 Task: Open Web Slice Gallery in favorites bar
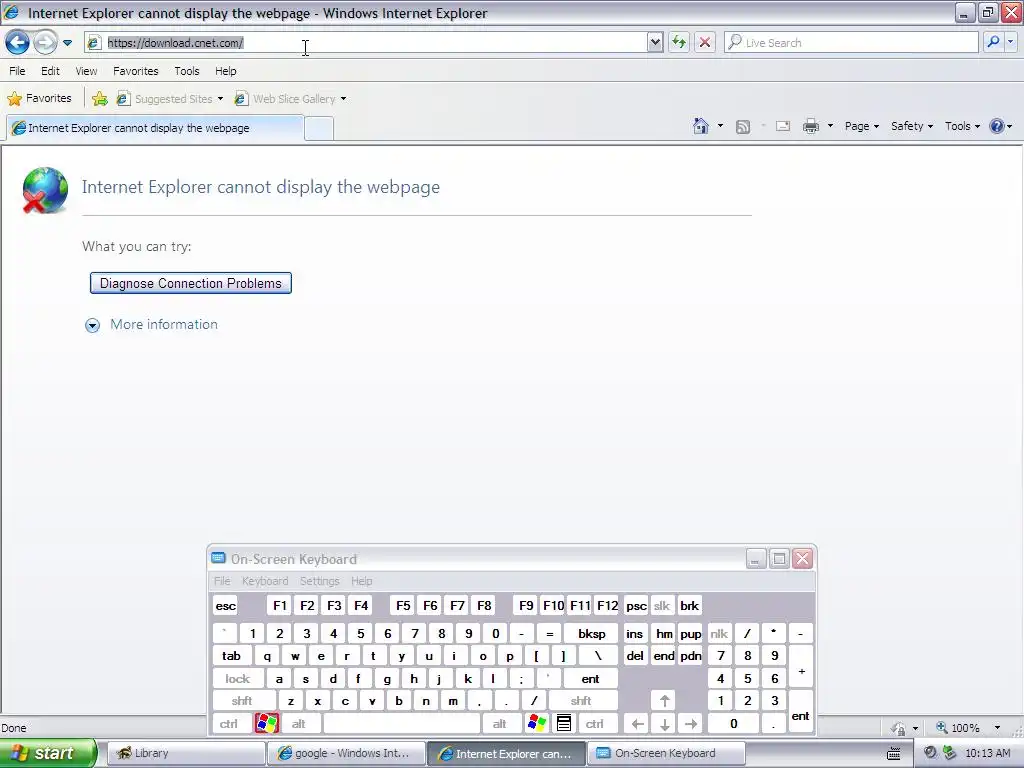coord(291,99)
